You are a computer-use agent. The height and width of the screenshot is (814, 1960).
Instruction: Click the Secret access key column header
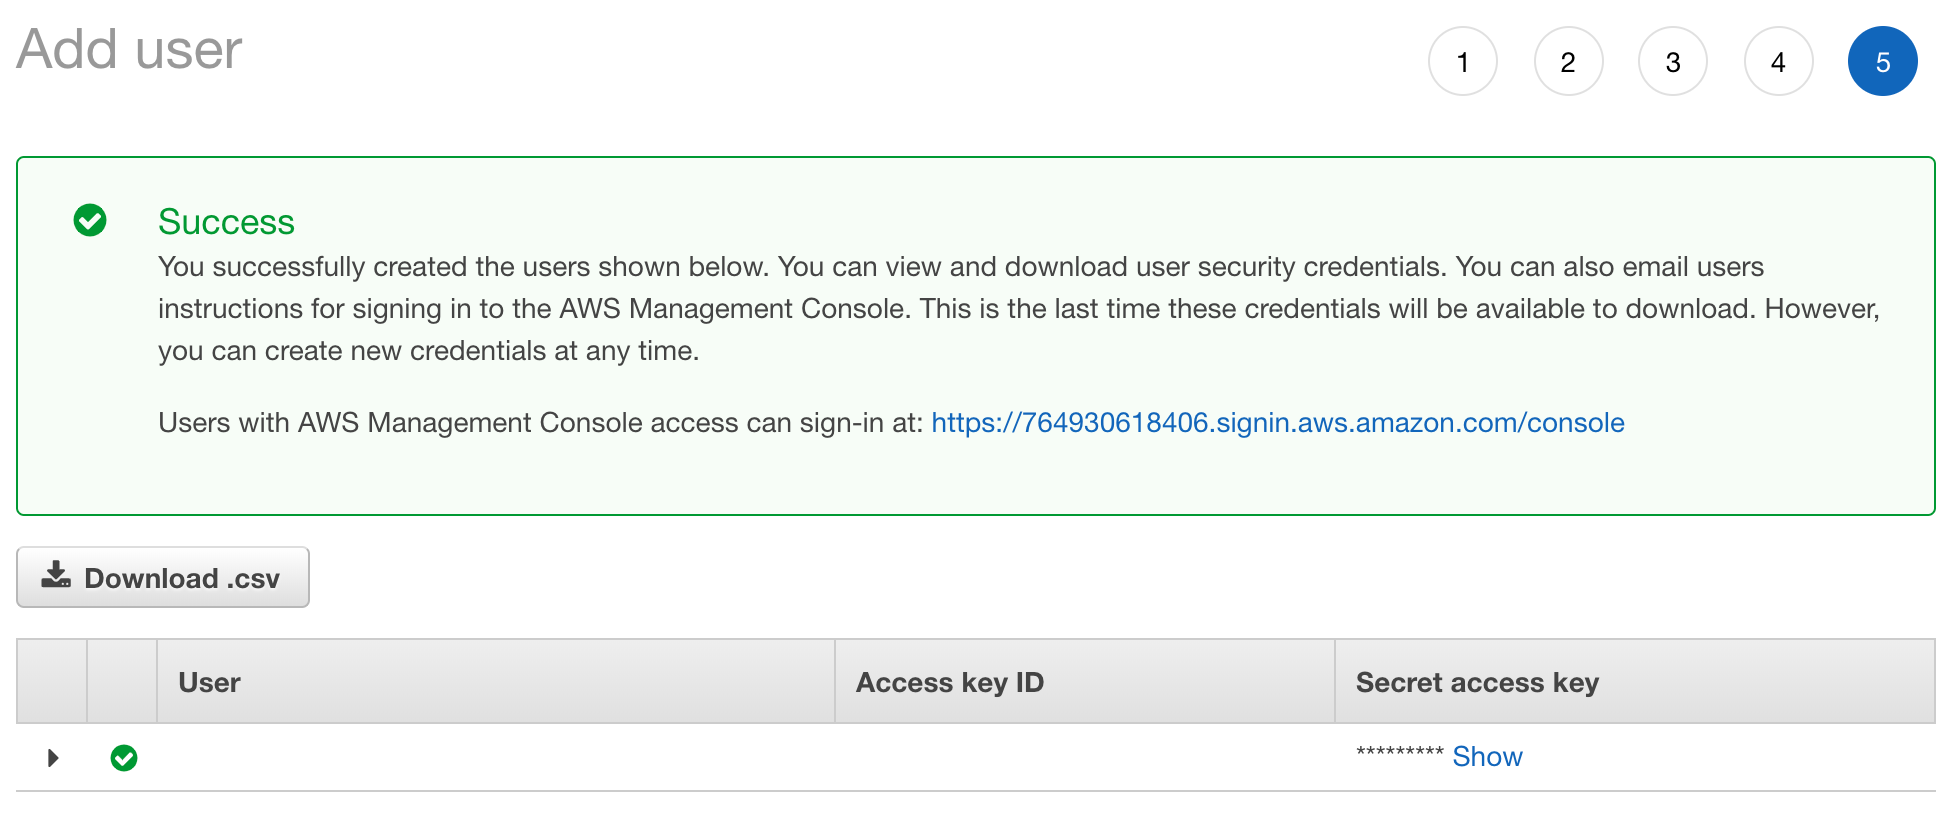(x=1477, y=682)
